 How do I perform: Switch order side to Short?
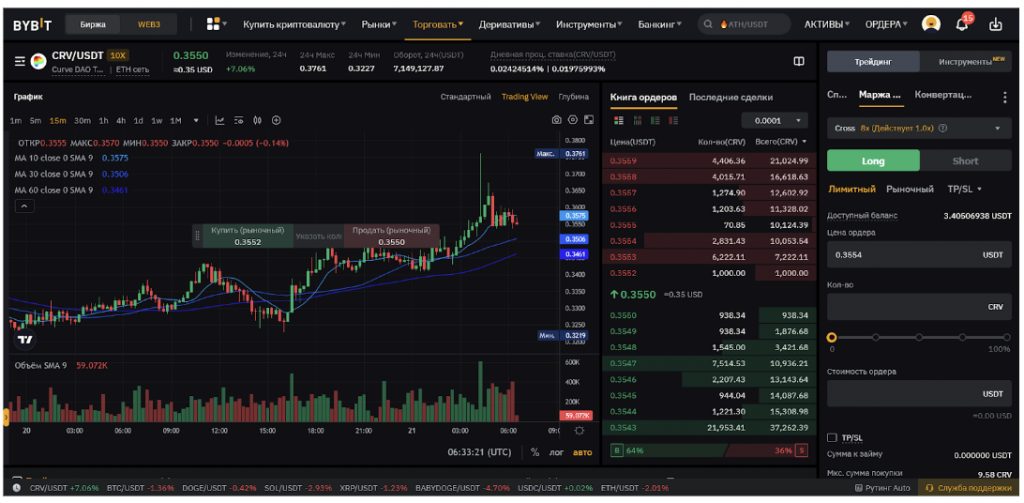pyautogui.click(x=965, y=161)
